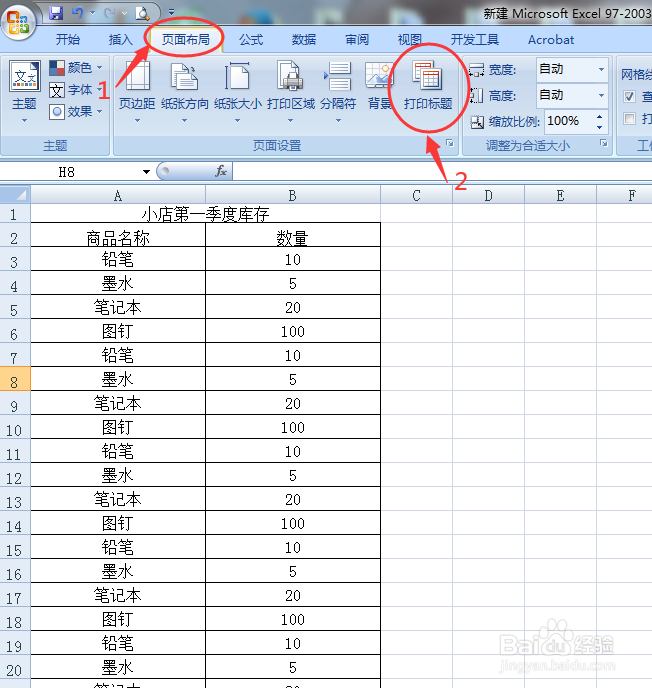Viewport: 652px width, 688px height.
Task: Select row 15 header
Action: point(14,547)
